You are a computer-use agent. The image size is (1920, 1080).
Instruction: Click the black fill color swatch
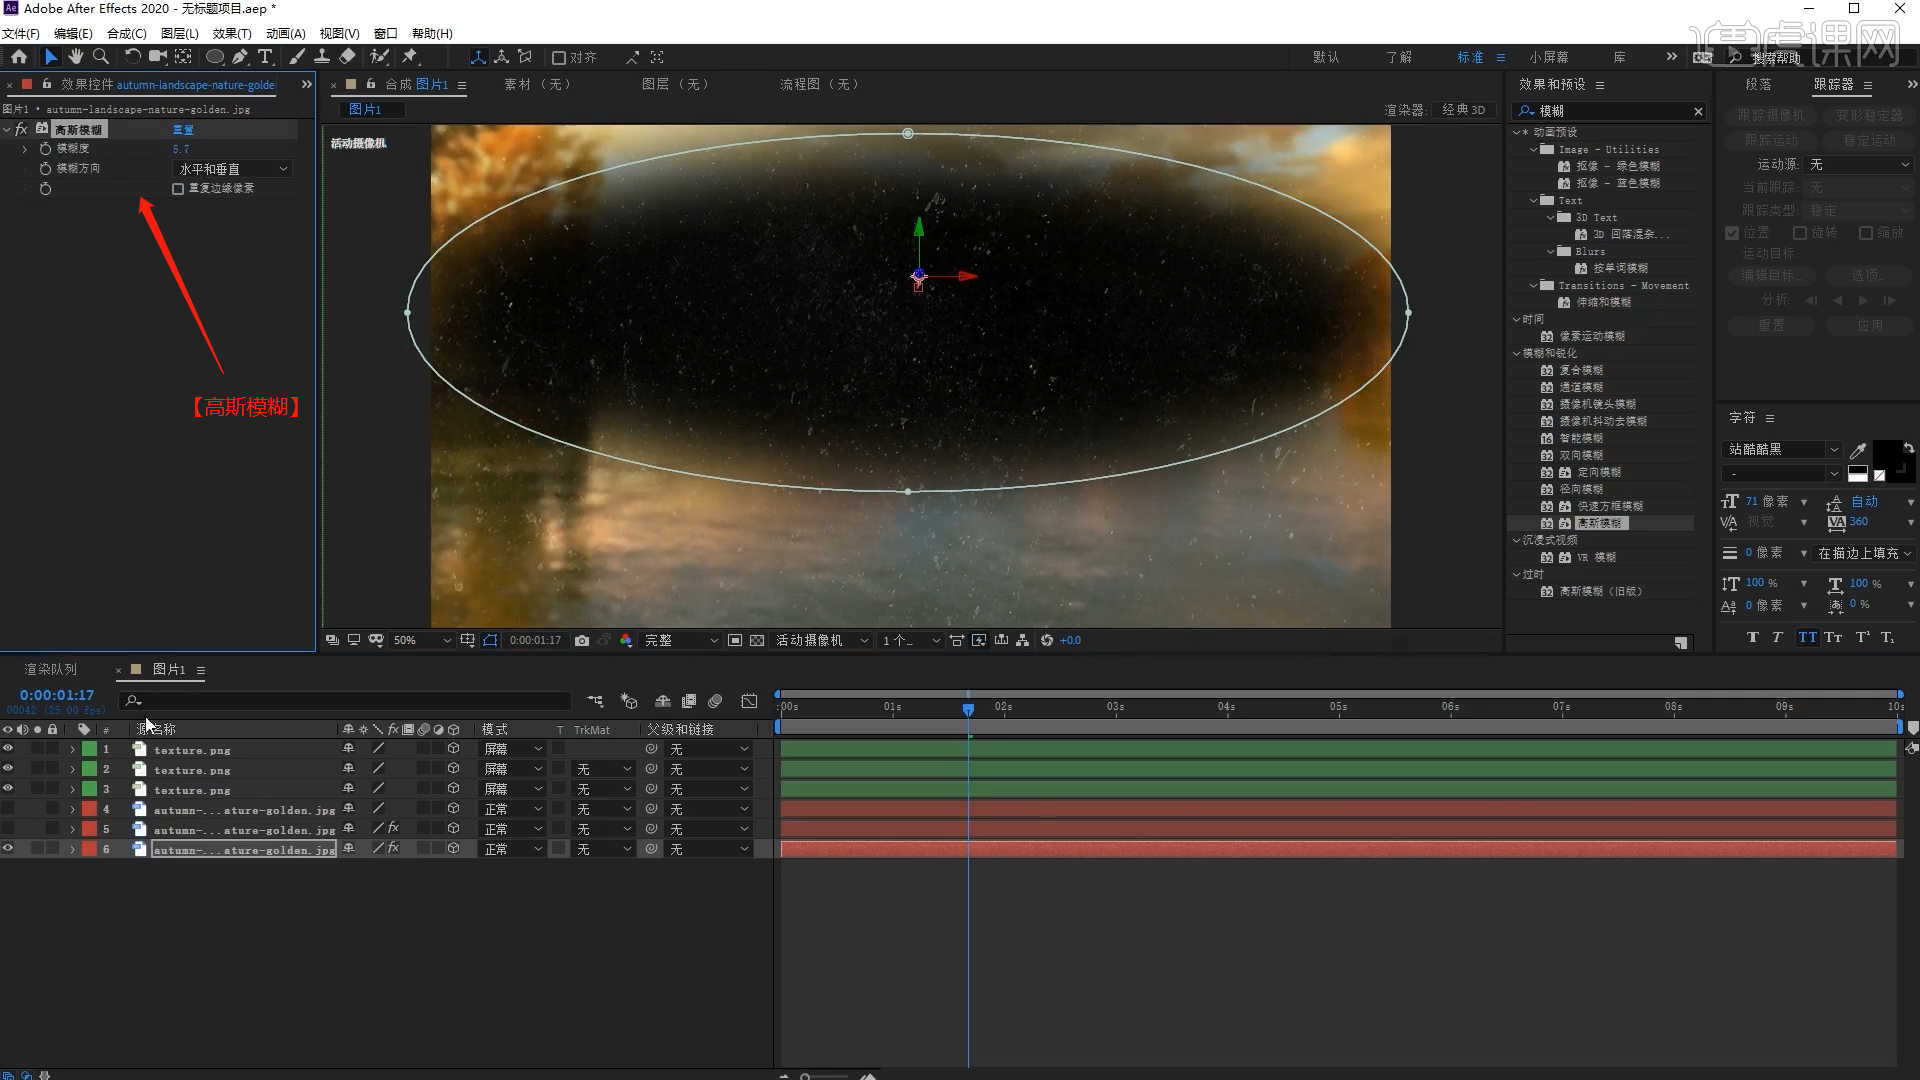pos(1885,453)
